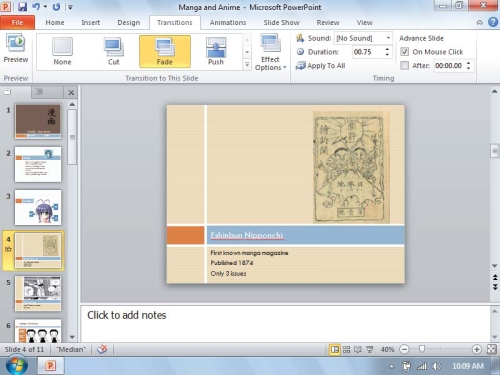Select slide 5 thumbnail
500x375 pixels.
point(38,293)
